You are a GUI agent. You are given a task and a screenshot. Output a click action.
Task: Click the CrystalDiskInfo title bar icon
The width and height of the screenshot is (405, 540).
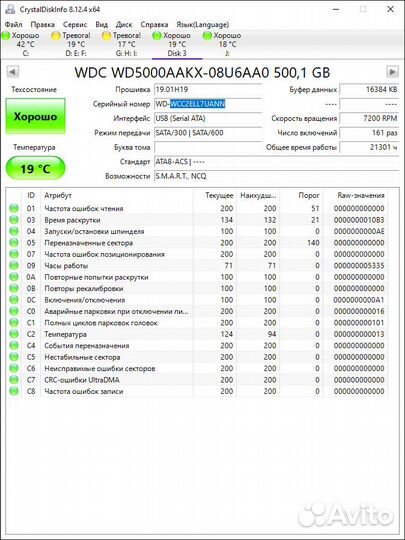pyautogui.click(x=10, y=9)
